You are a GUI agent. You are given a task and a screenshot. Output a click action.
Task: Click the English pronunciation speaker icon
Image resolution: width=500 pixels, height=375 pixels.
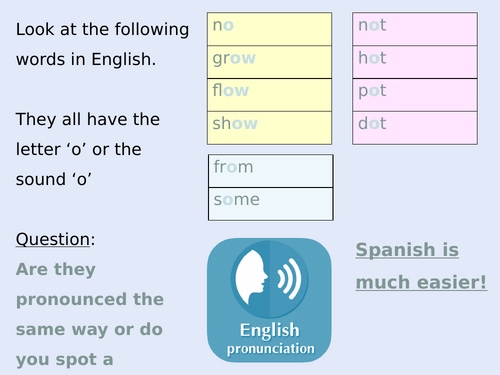click(269, 300)
